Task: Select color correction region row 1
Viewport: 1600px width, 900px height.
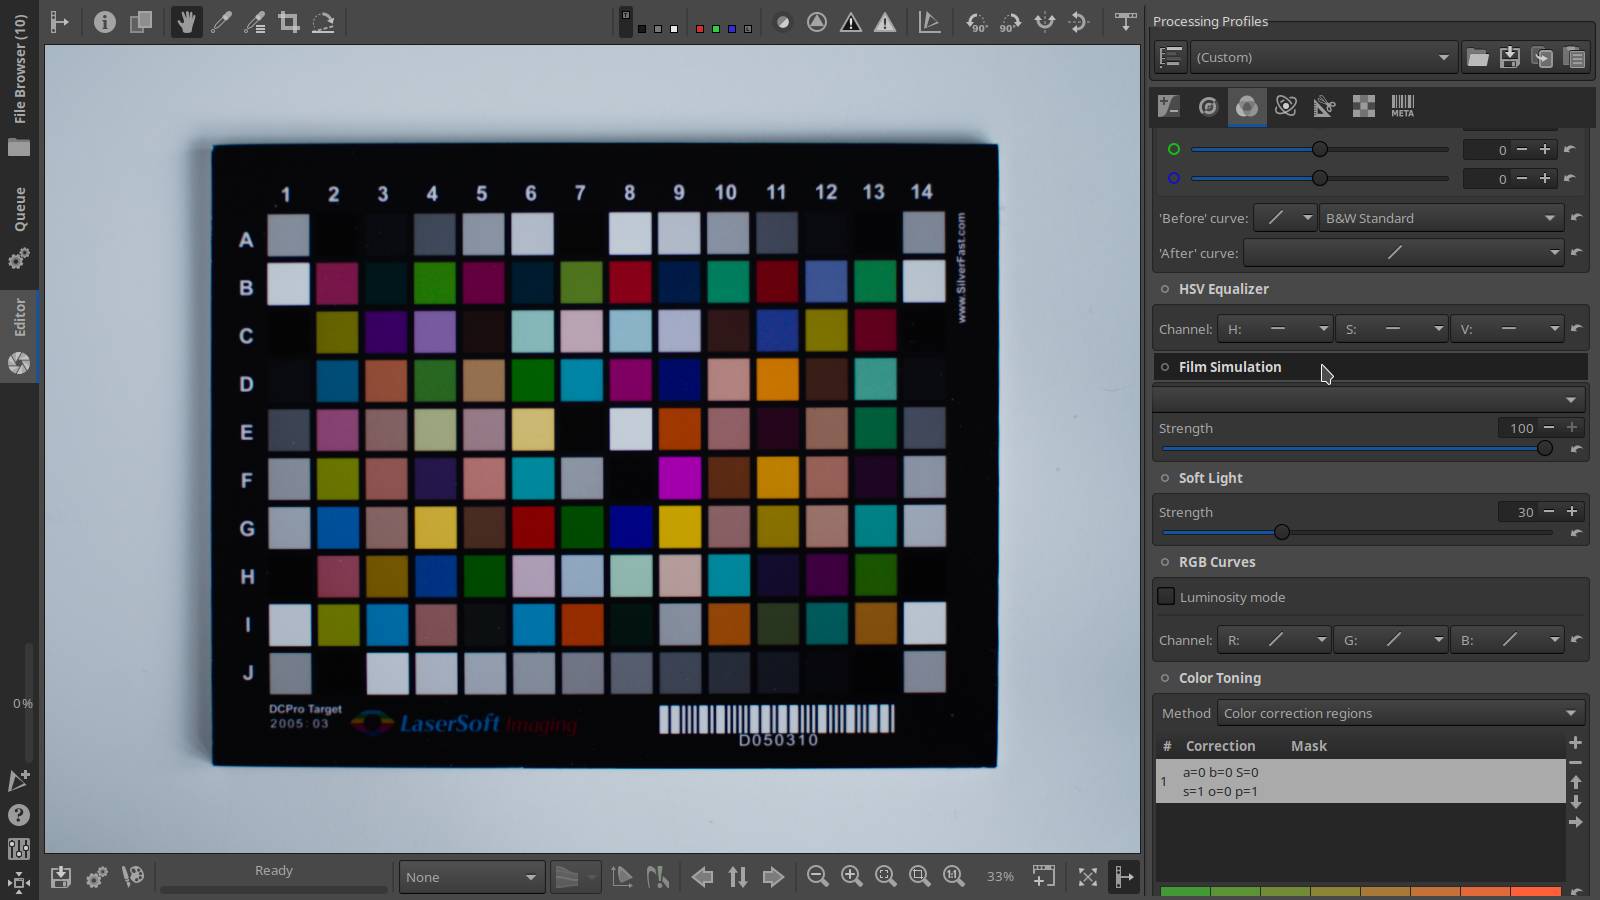Action: click(x=1360, y=781)
